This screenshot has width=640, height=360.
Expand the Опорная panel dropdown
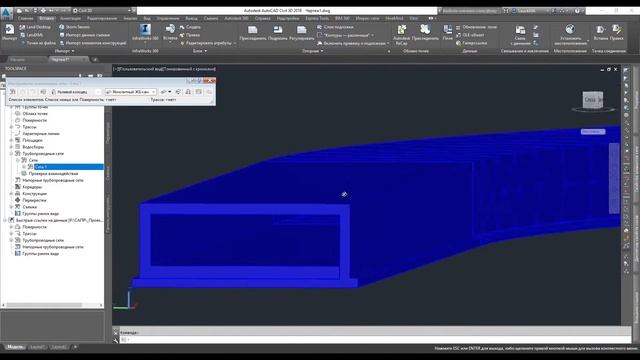point(313,51)
